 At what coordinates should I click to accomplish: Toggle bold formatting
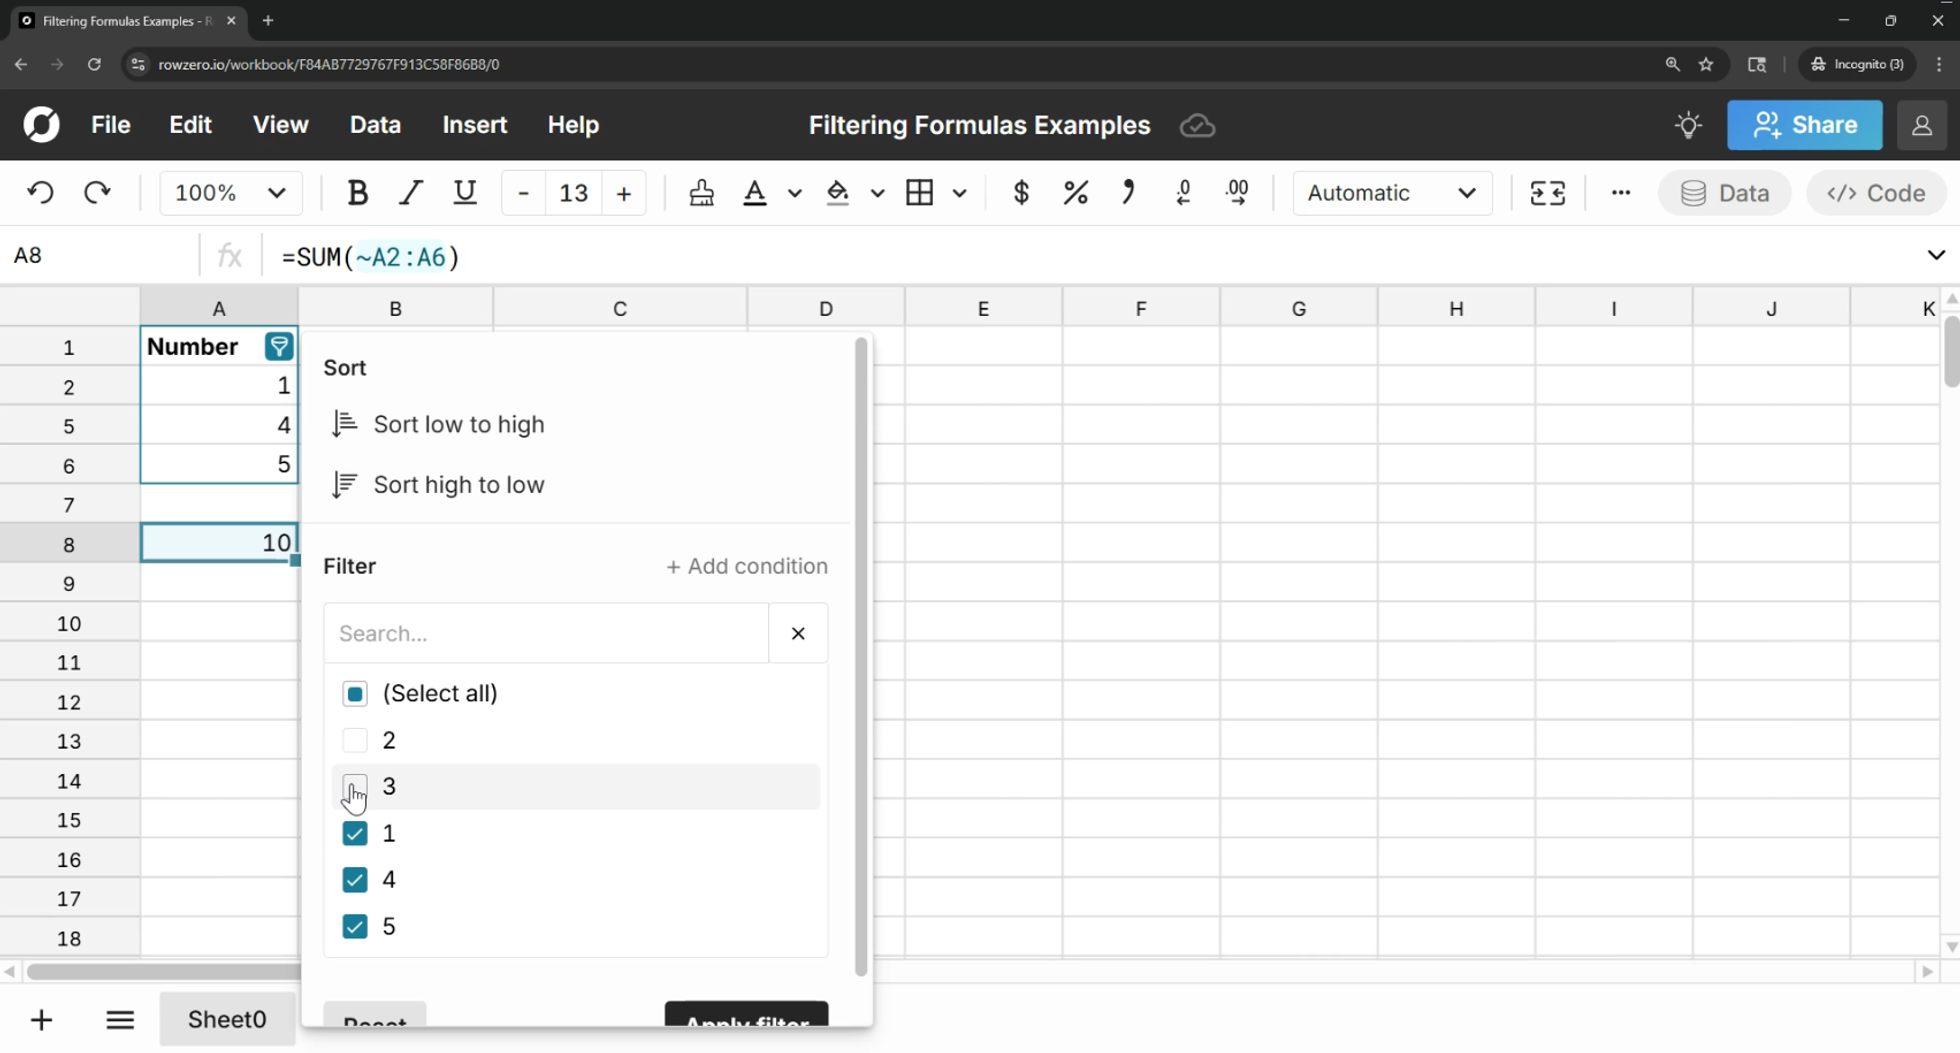[x=357, y=193]
